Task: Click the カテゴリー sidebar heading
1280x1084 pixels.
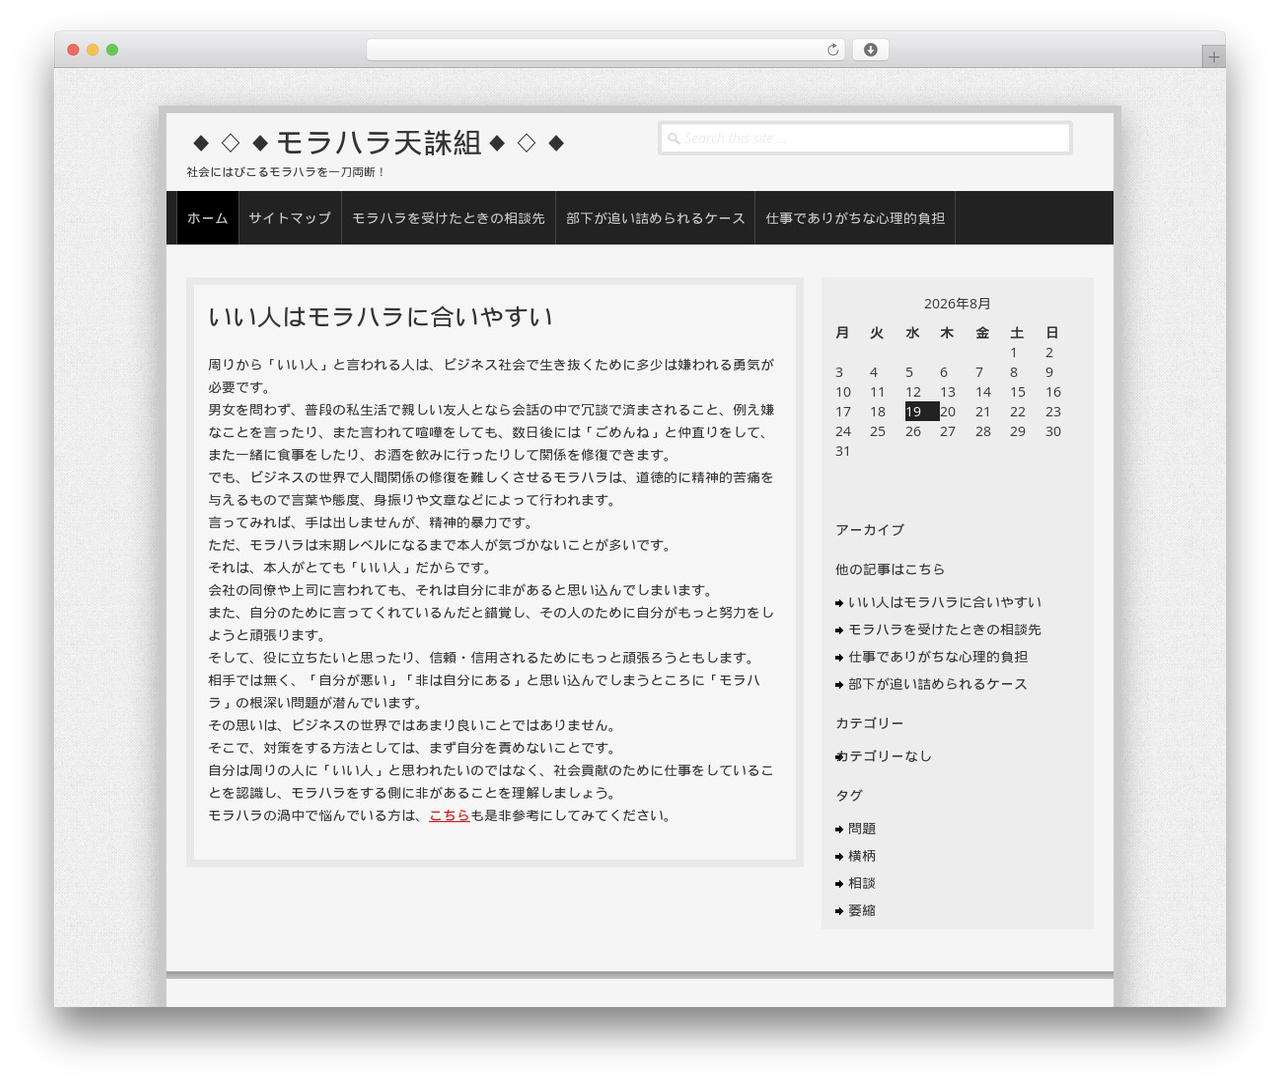Action: (x=870, y=723)
